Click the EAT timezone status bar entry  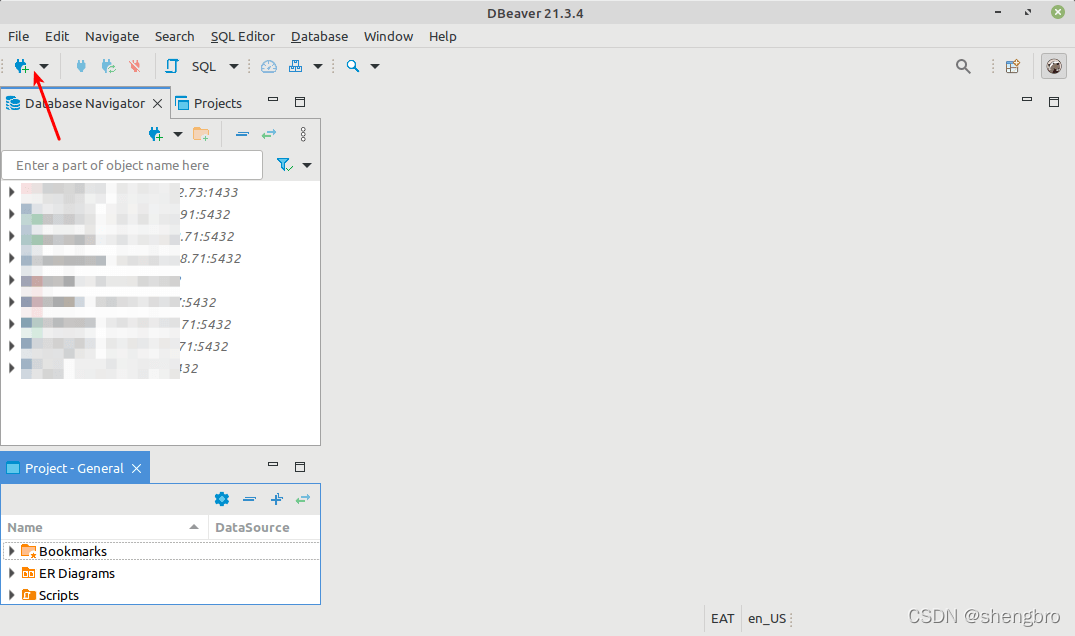coord(723,618)
